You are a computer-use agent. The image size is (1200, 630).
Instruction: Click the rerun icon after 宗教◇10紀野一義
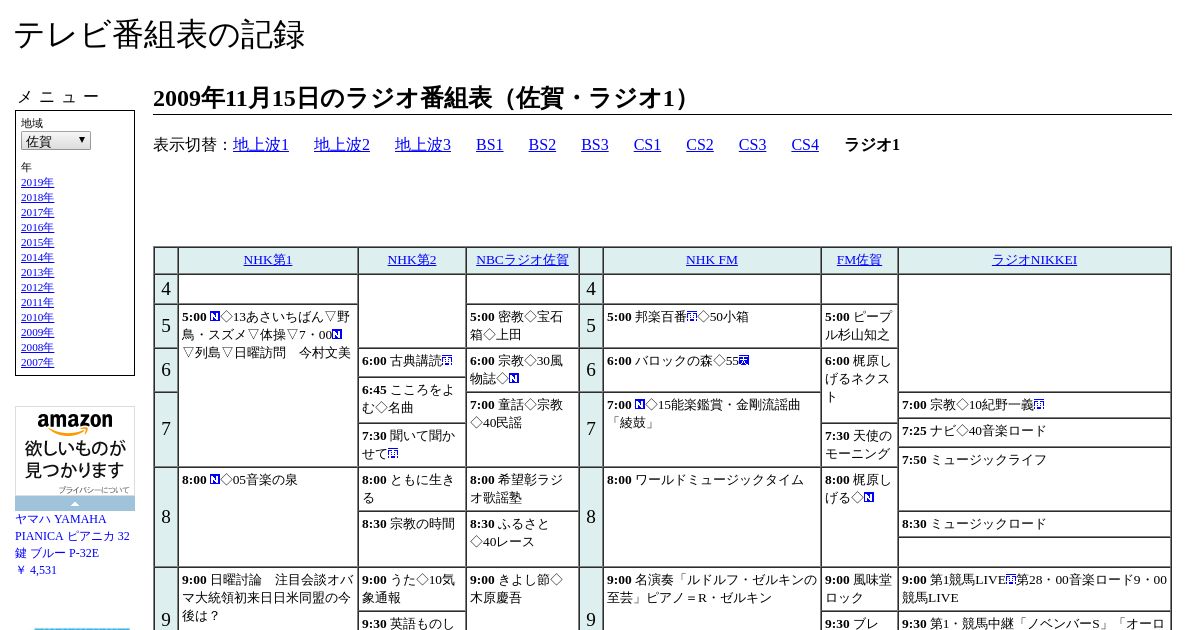click(1040, 404)
